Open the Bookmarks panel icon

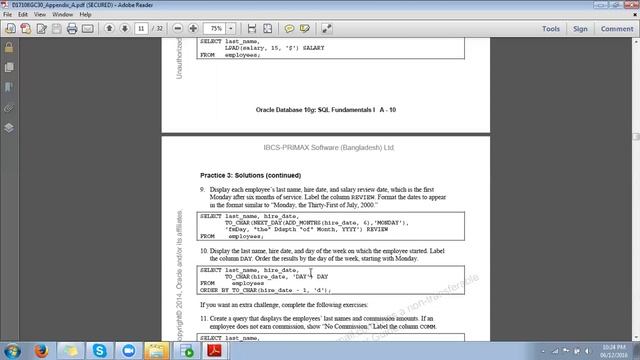click(9, 87)
